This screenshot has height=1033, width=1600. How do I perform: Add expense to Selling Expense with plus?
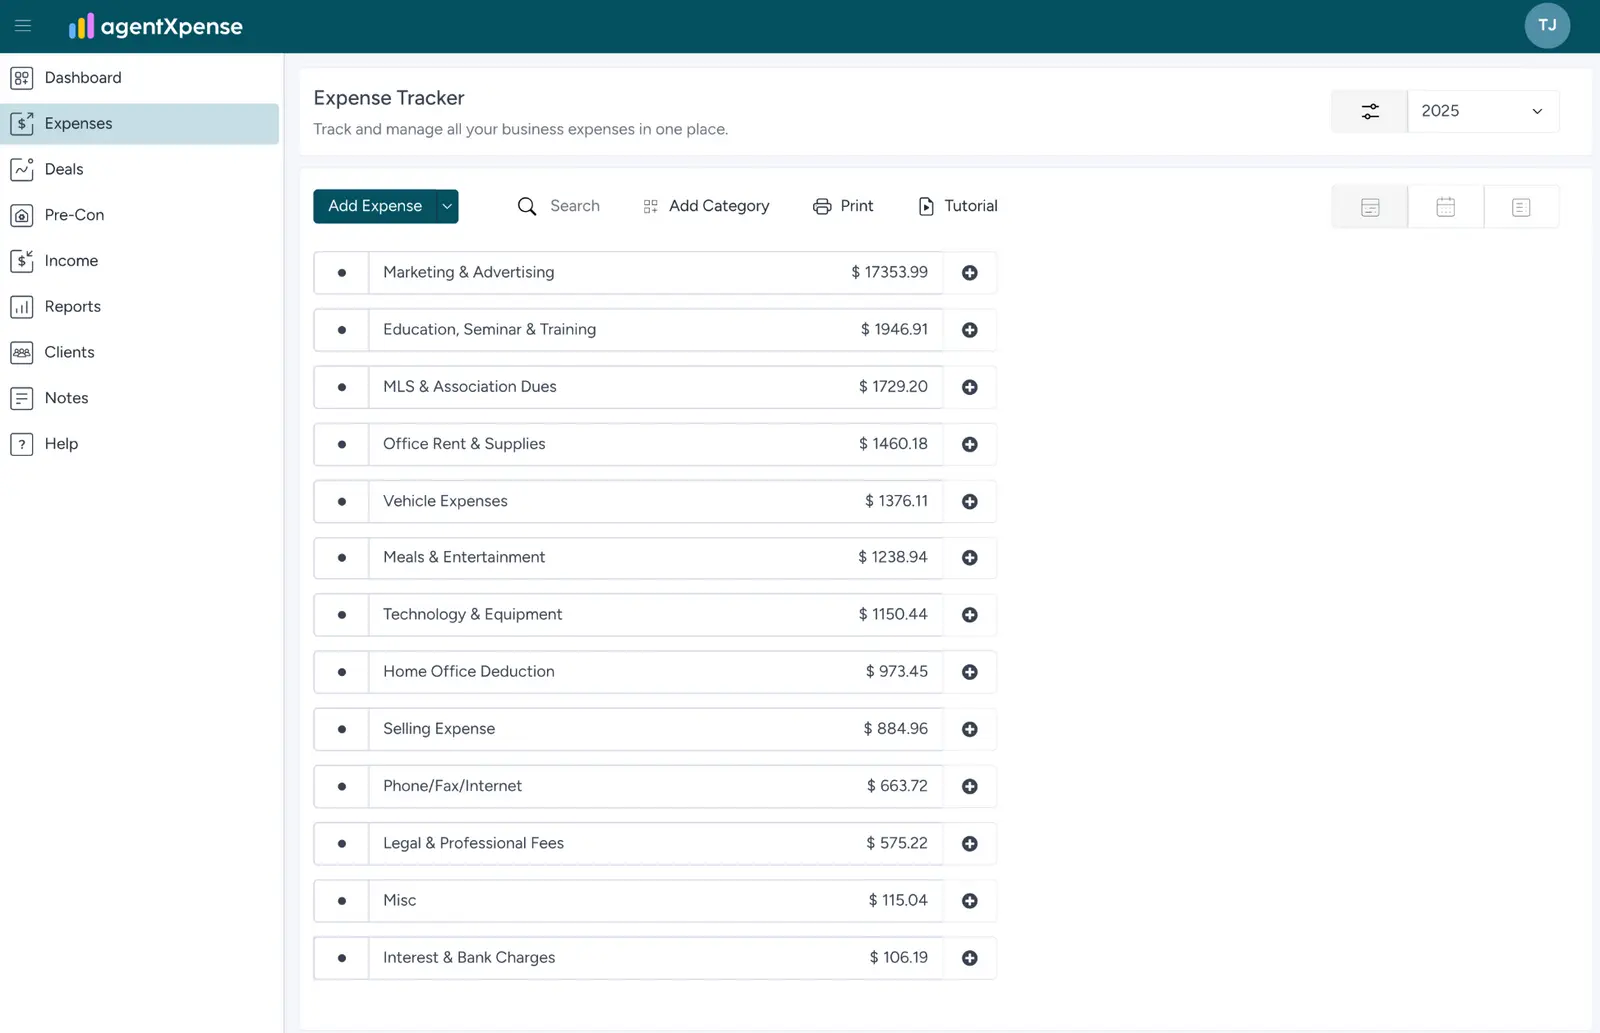coord(970,729)
